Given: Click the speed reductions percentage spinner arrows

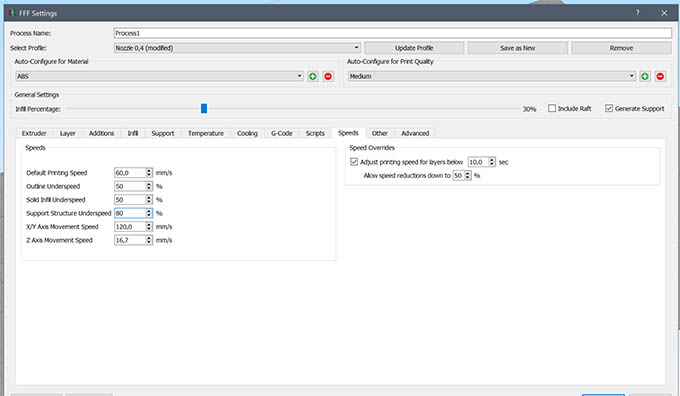Looking at the screenshot, I should coord(468,175).
